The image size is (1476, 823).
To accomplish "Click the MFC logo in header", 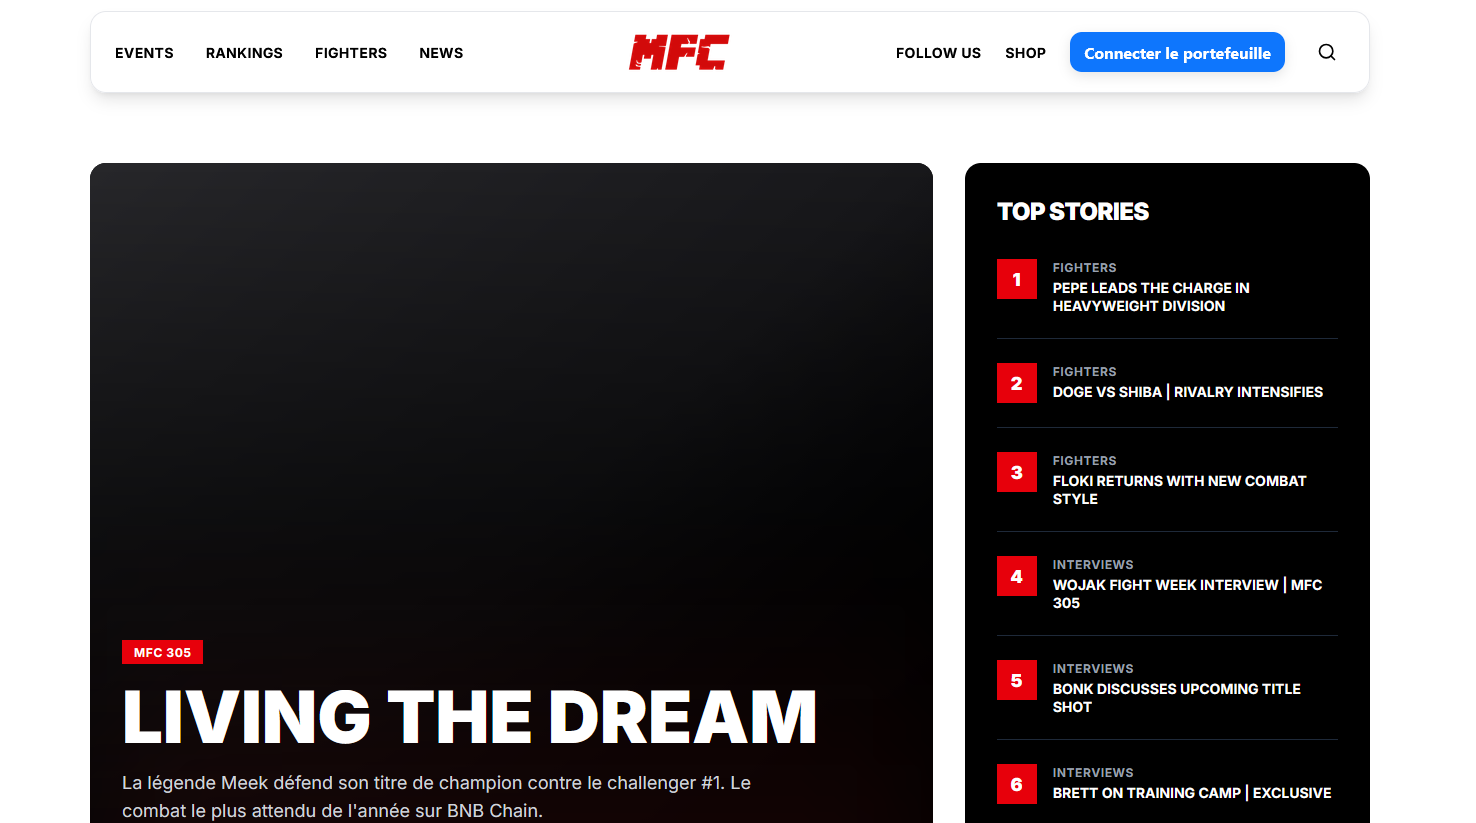I will [x=679, y=53].
